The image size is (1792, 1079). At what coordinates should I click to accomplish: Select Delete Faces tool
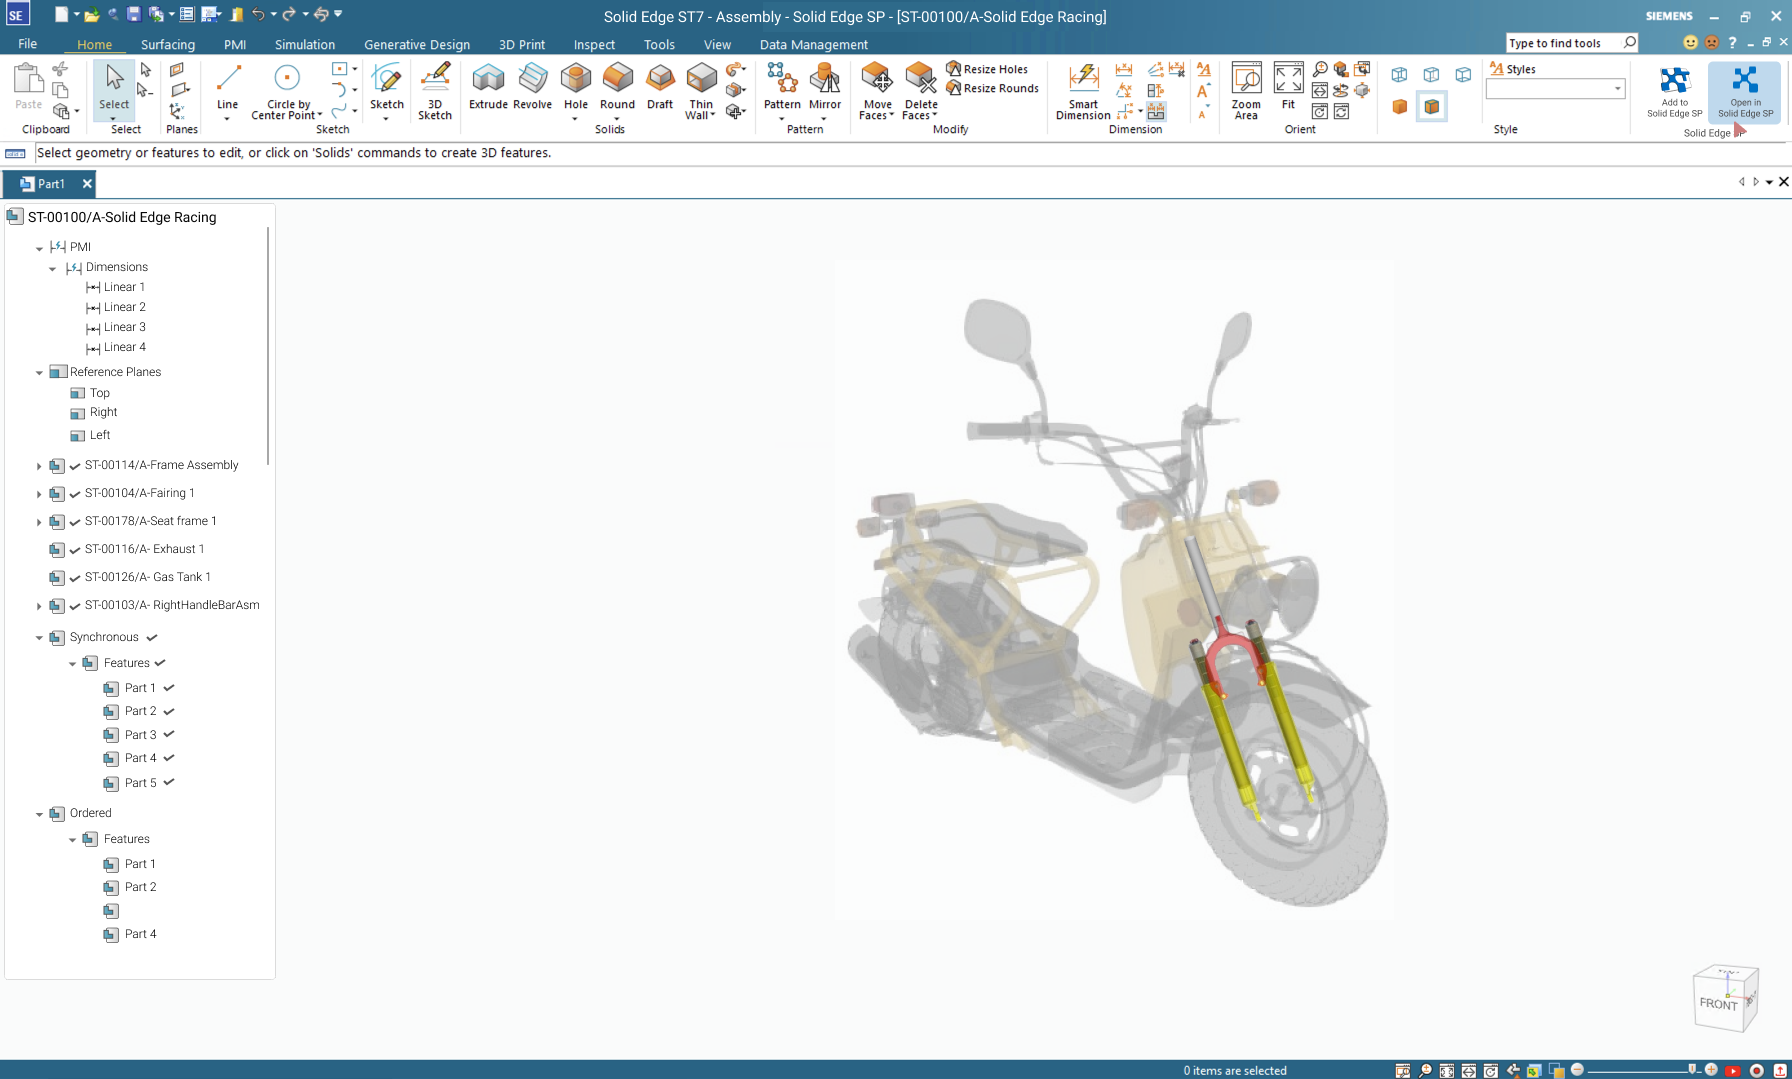tap(921, 91)
